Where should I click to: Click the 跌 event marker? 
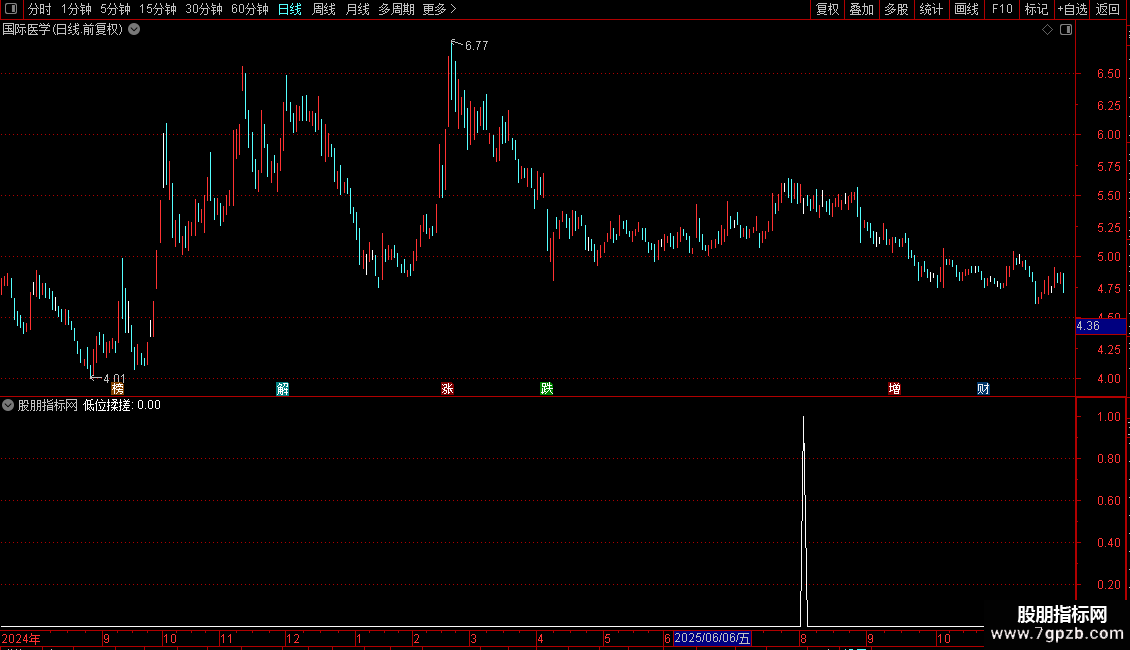pos(547,389)
